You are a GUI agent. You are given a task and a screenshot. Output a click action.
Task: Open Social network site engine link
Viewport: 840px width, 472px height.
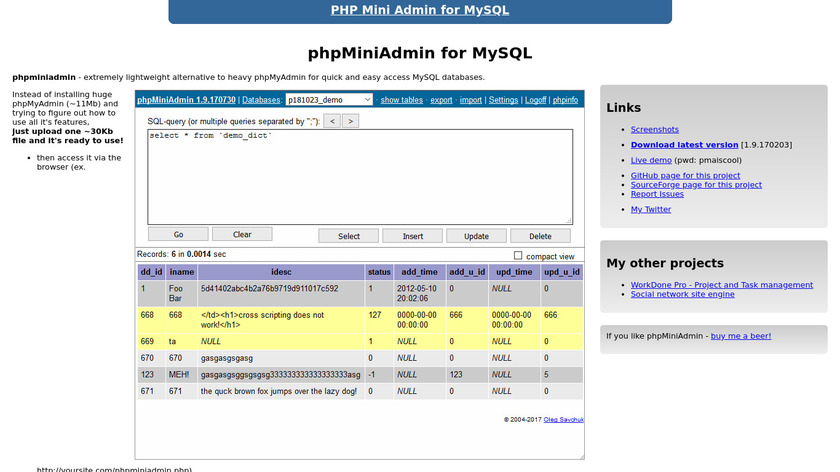click(x=682, y=294)
